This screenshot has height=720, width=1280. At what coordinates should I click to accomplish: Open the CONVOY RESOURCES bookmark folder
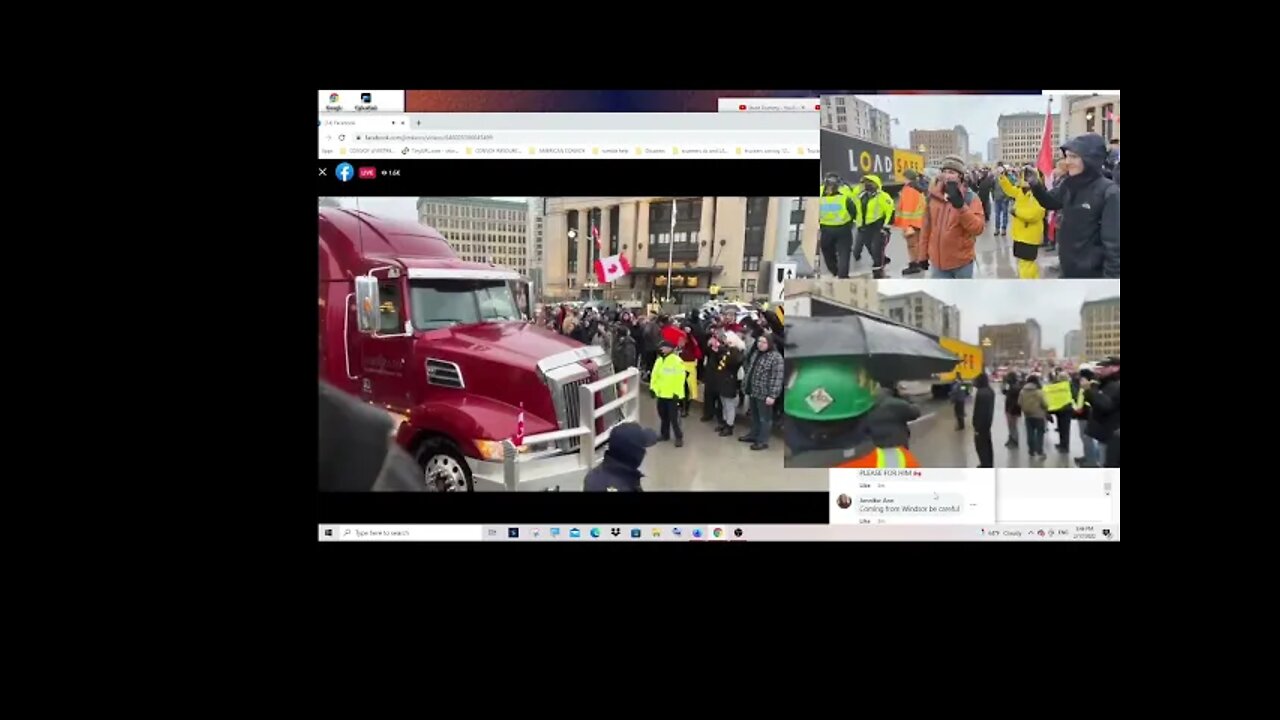(493, 151)
